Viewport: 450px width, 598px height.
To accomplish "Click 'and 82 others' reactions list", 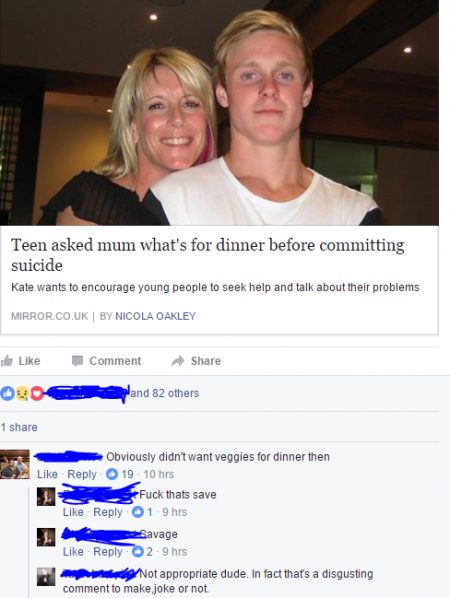I will 165,393.
